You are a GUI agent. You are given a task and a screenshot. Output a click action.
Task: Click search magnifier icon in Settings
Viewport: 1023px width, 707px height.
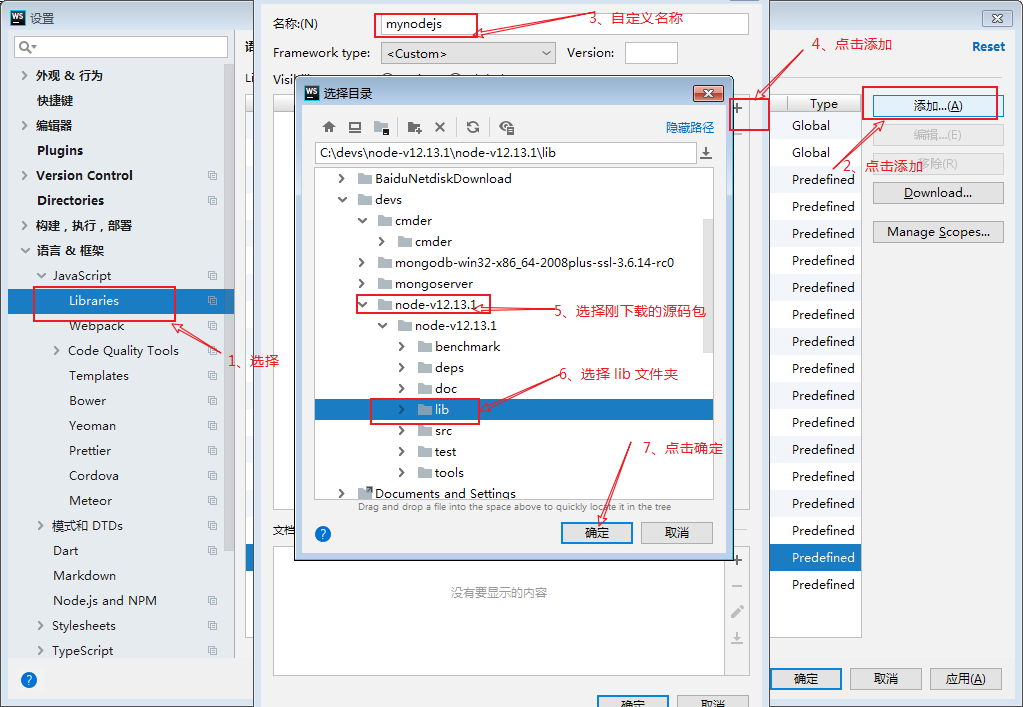[27, 47]
